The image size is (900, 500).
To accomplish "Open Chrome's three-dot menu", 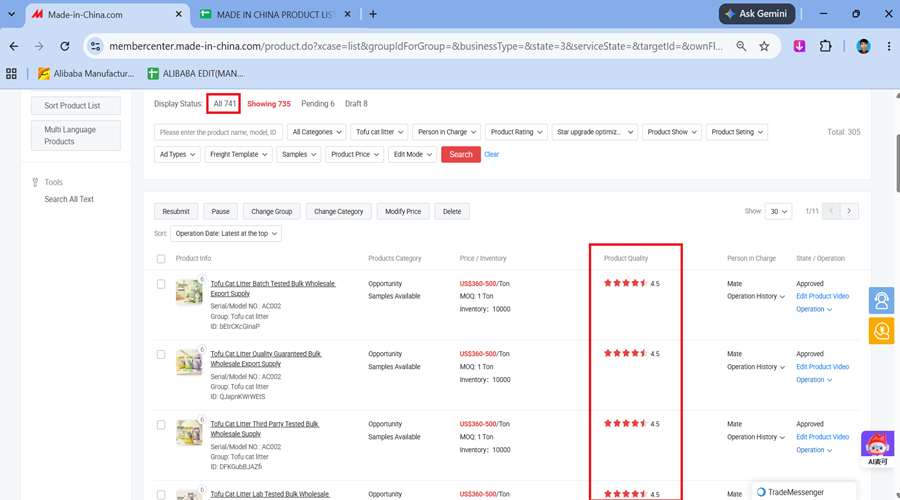I will (x=889, y=46).
